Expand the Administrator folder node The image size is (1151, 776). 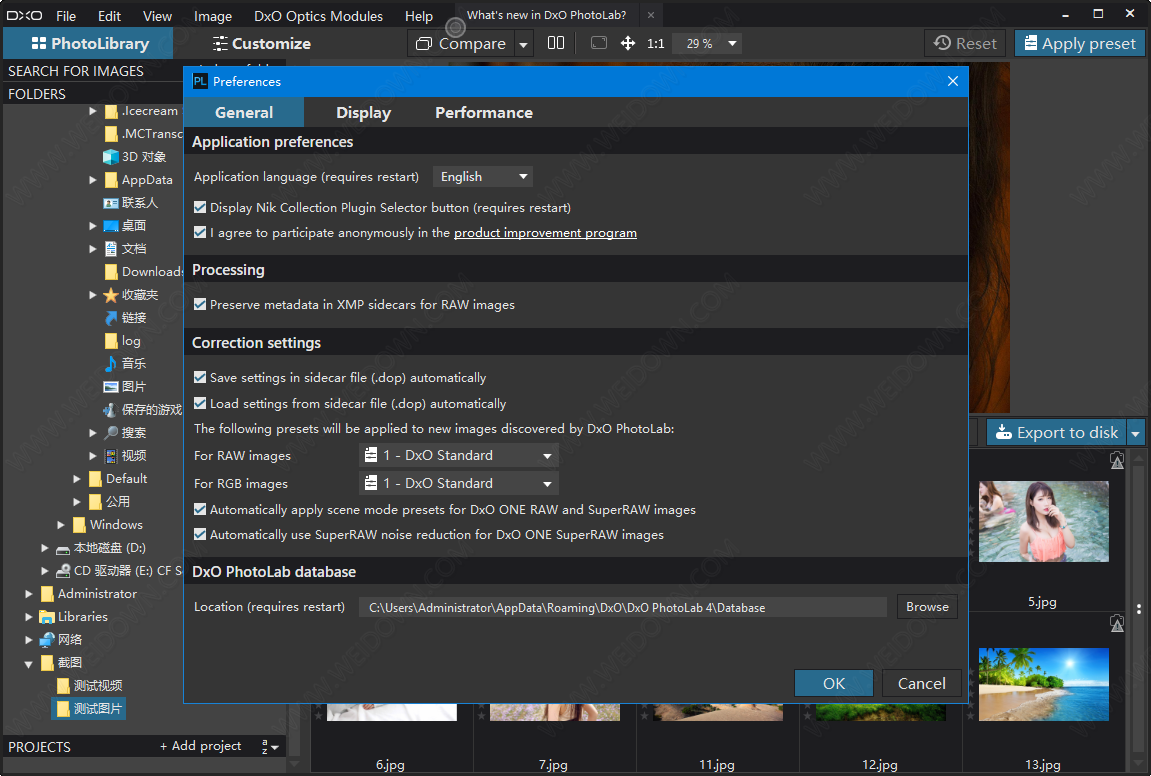pyautogui.click(x=29, y=594)
